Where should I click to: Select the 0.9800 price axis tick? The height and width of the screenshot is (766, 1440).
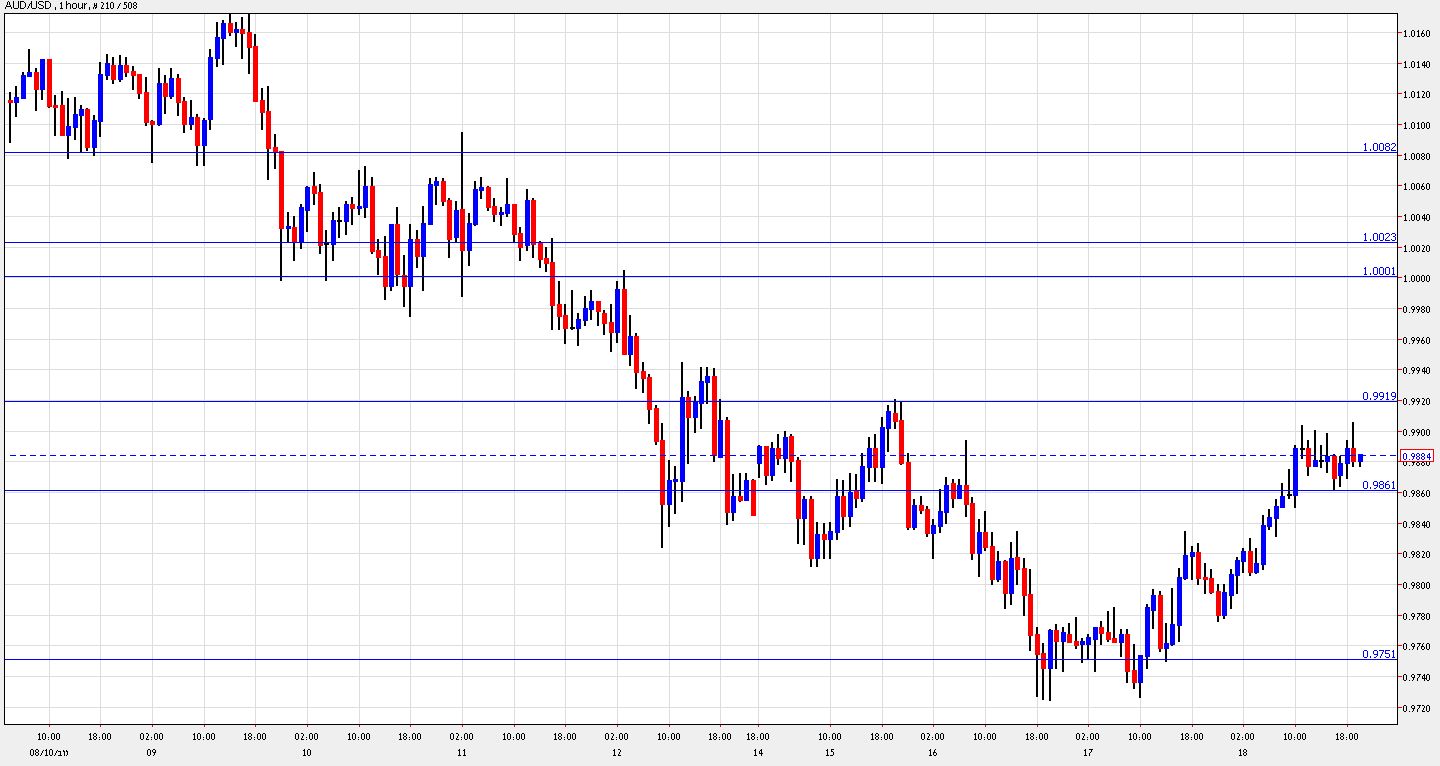[x=1418, y=585]
